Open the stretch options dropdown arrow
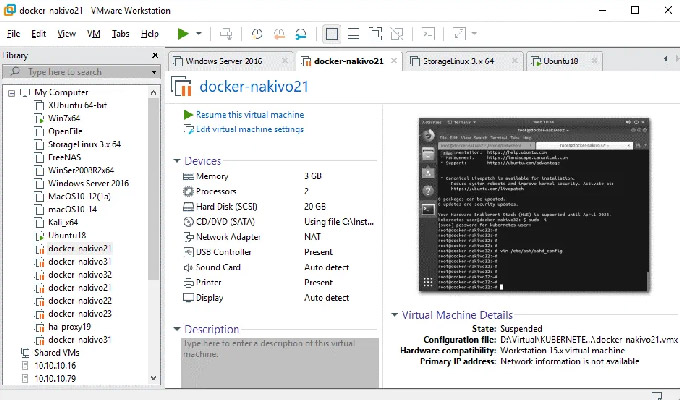Image resolution: width=680 pixels, height=400 pixels. [x=474, y=33]
